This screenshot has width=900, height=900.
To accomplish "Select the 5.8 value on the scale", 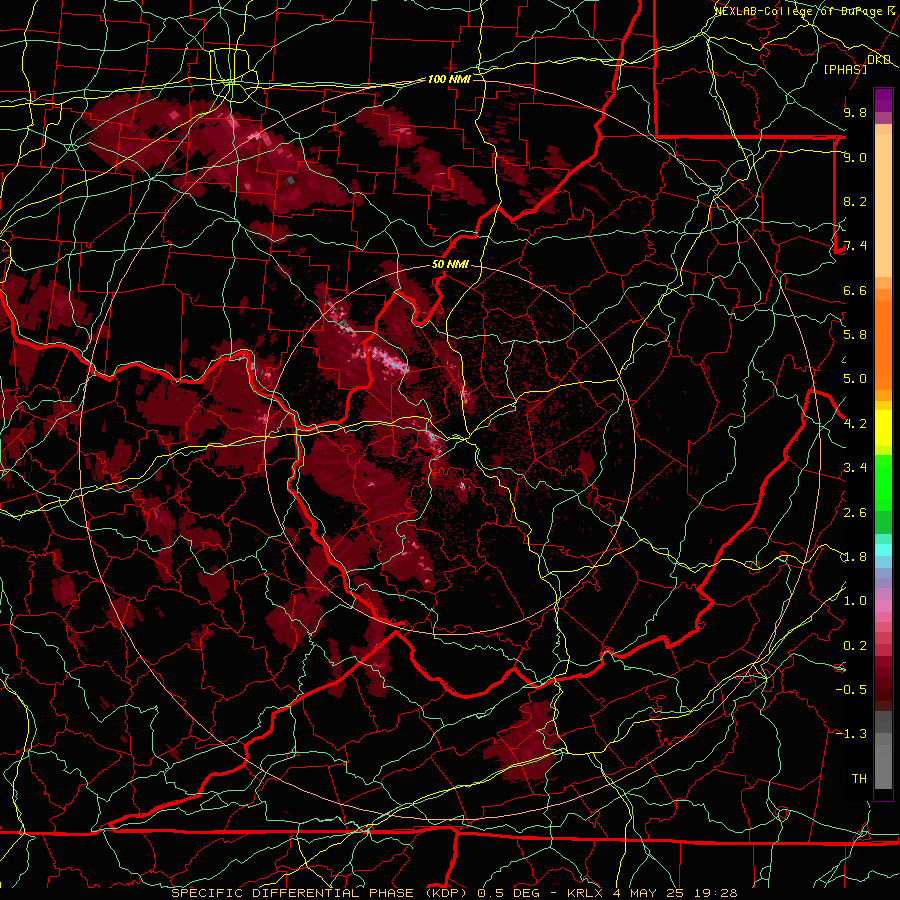I will click(855, 335).
